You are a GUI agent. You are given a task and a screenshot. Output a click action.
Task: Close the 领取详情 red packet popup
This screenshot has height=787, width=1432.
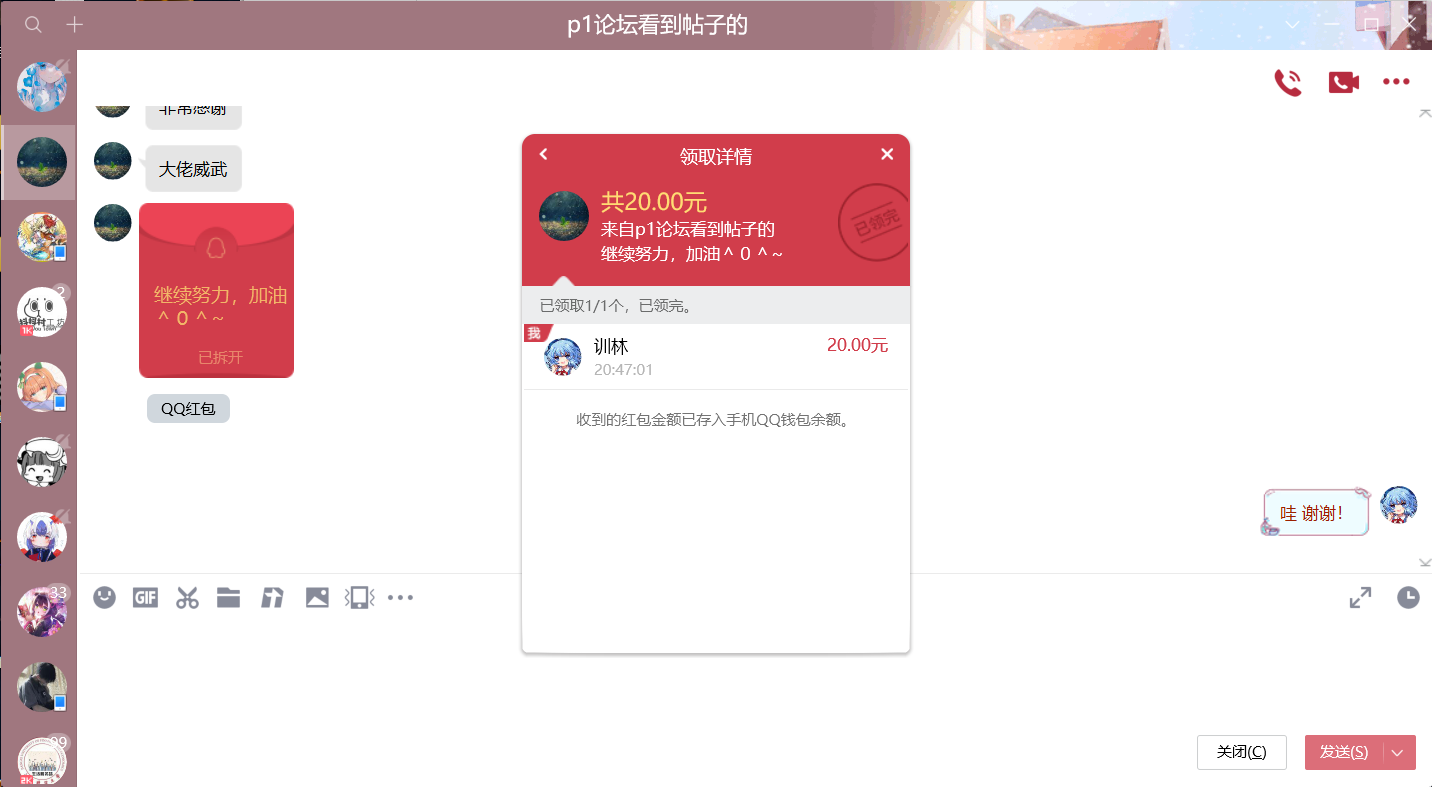pyautogui.click(x=887, y=154)
